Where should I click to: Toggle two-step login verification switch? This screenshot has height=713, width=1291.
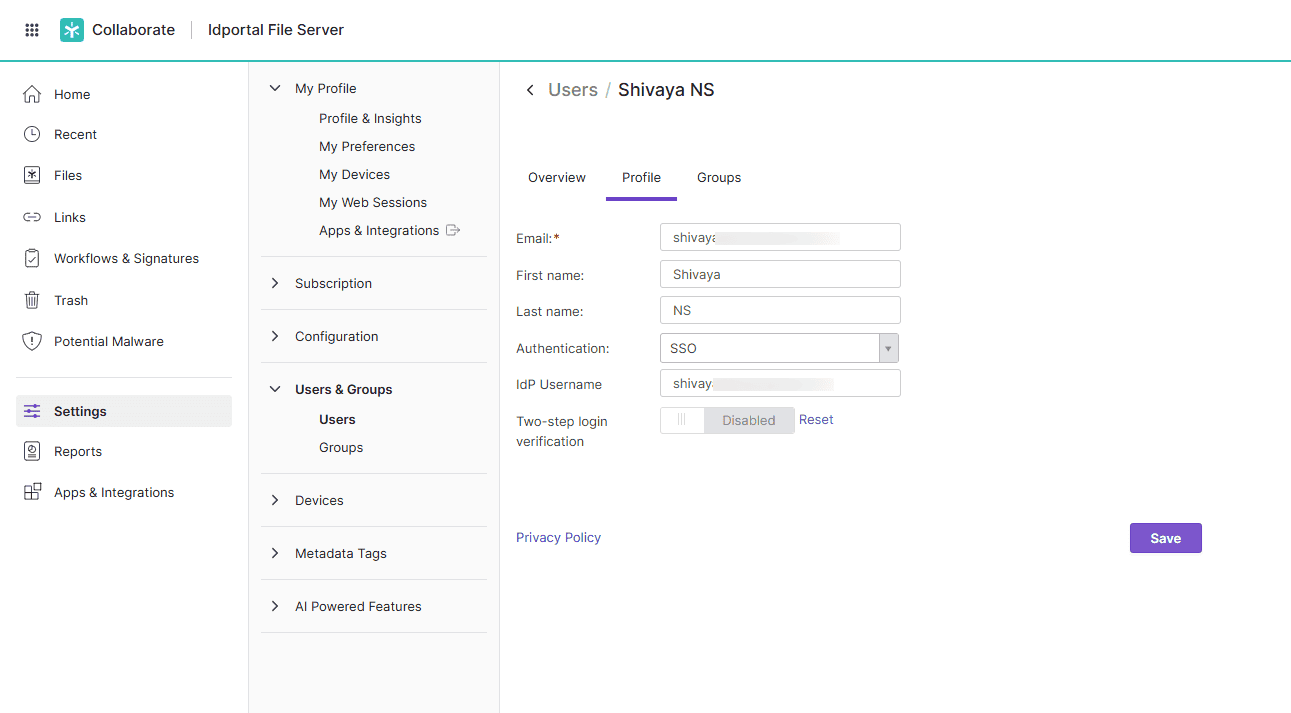(x=727, y=420)
